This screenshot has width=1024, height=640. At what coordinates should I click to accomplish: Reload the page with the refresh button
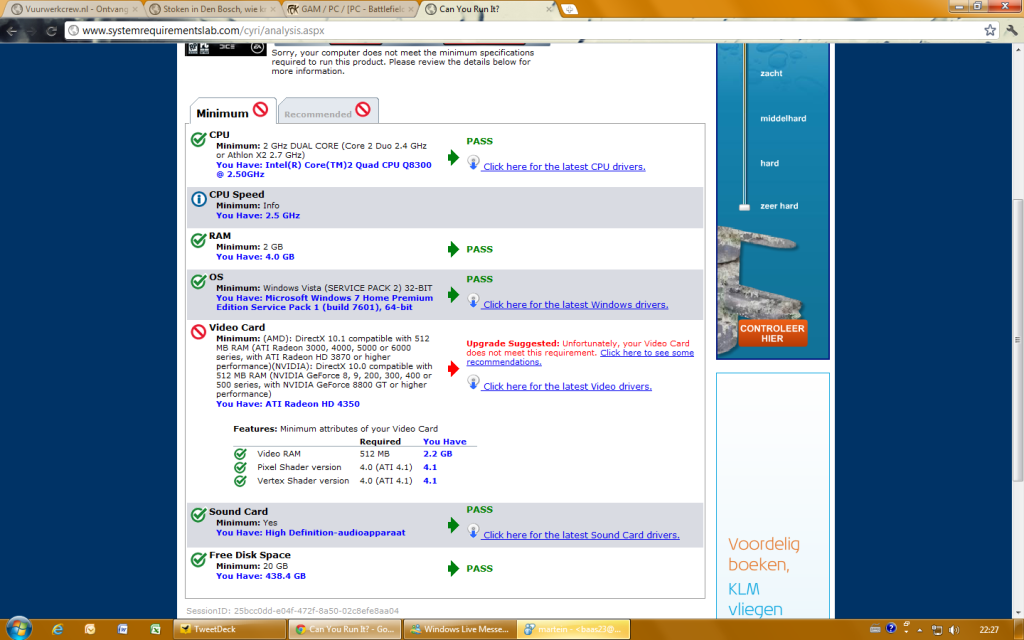tap(51, 31)
